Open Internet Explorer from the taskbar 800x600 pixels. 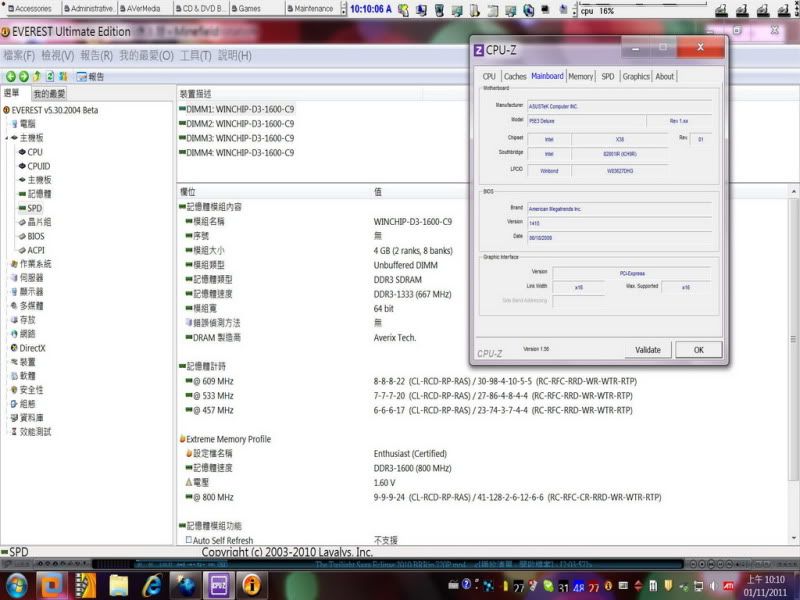click(x=152, y=585)
